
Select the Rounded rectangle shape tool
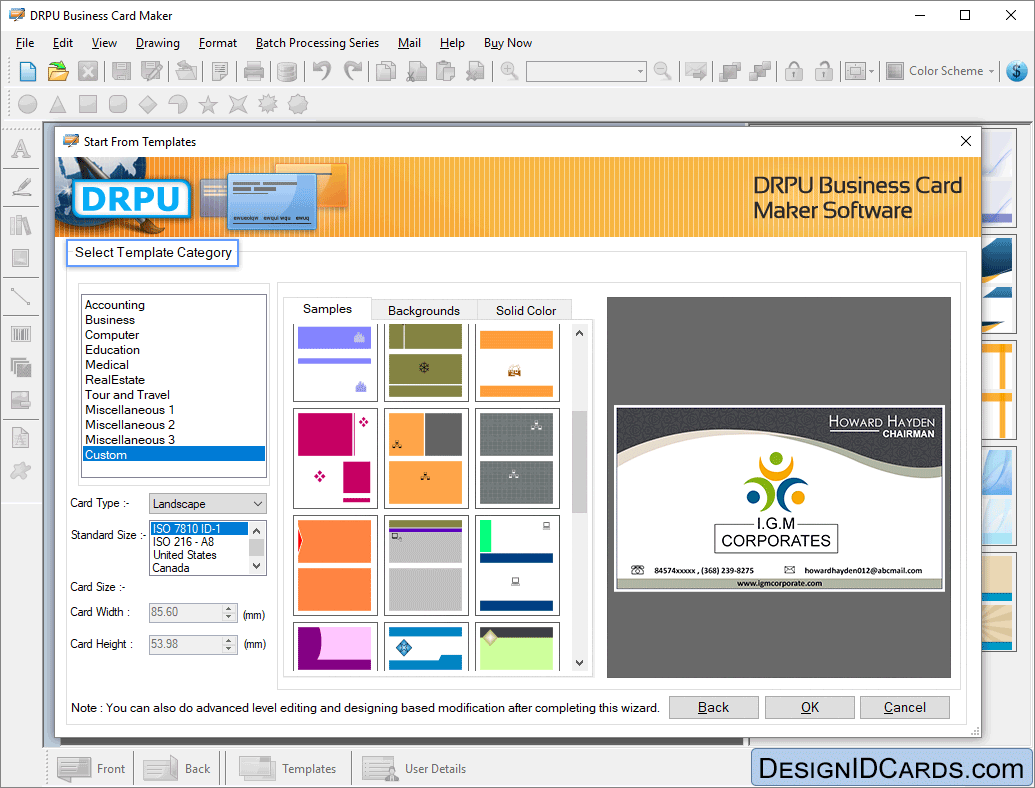tap(117, 104)
